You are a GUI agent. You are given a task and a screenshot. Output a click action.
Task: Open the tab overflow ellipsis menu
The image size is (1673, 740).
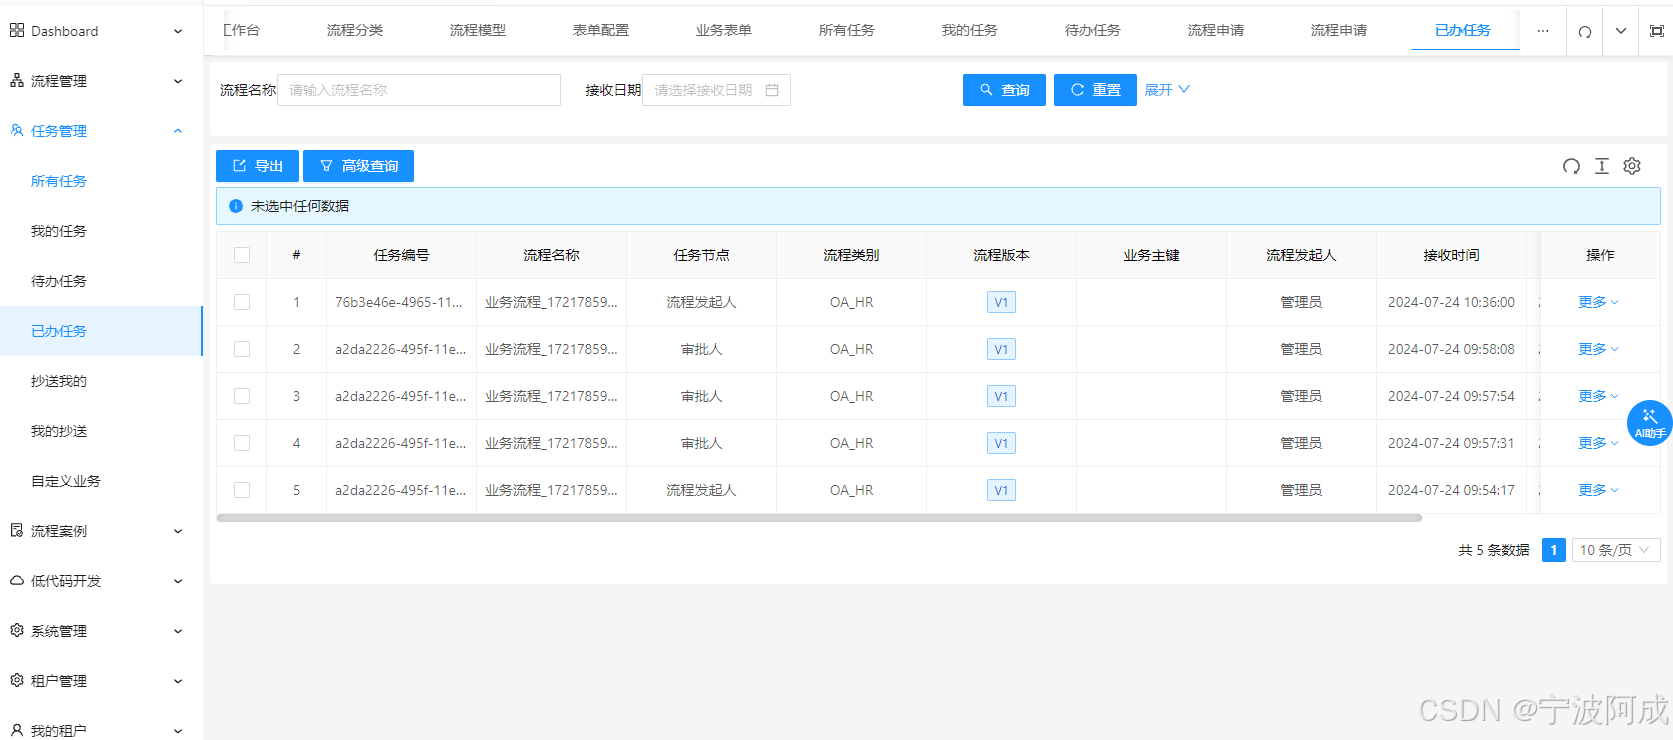[x=1543, y=31]
